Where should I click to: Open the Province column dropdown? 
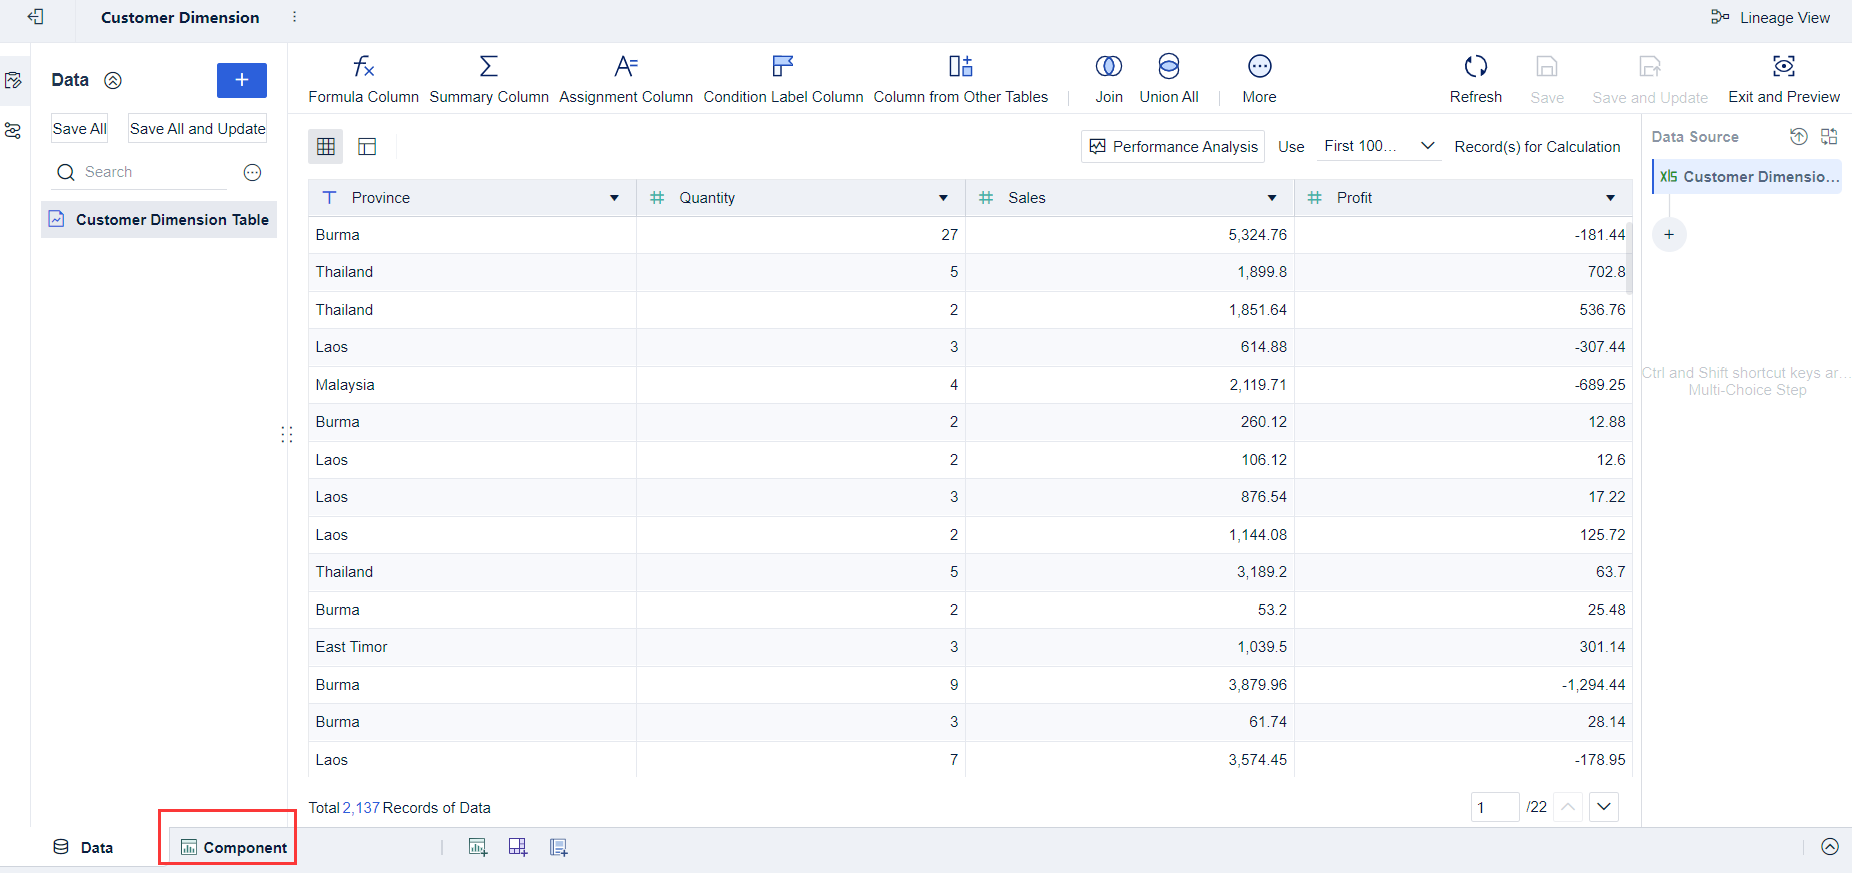(614, 198)
